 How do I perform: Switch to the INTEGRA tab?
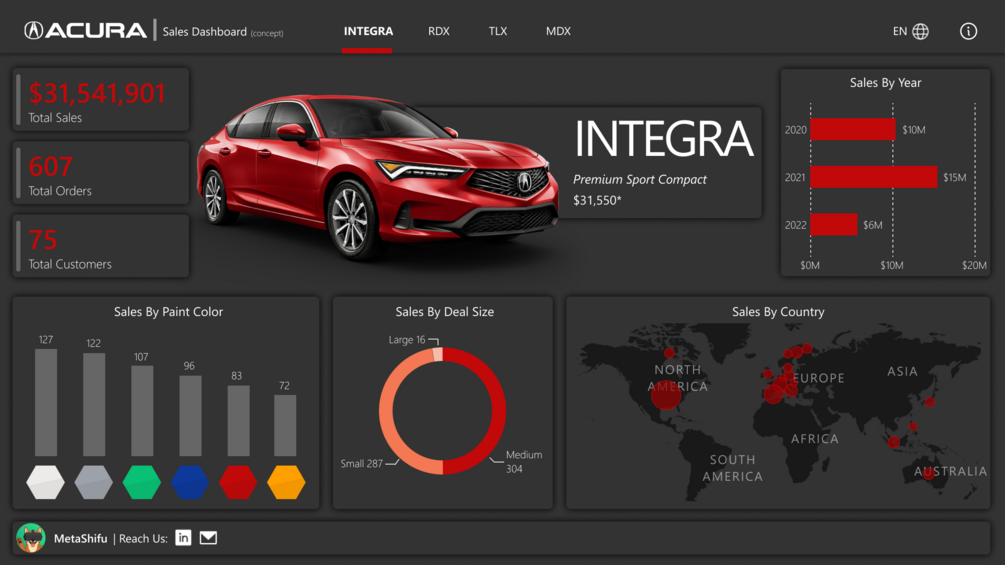click(368, 31)
